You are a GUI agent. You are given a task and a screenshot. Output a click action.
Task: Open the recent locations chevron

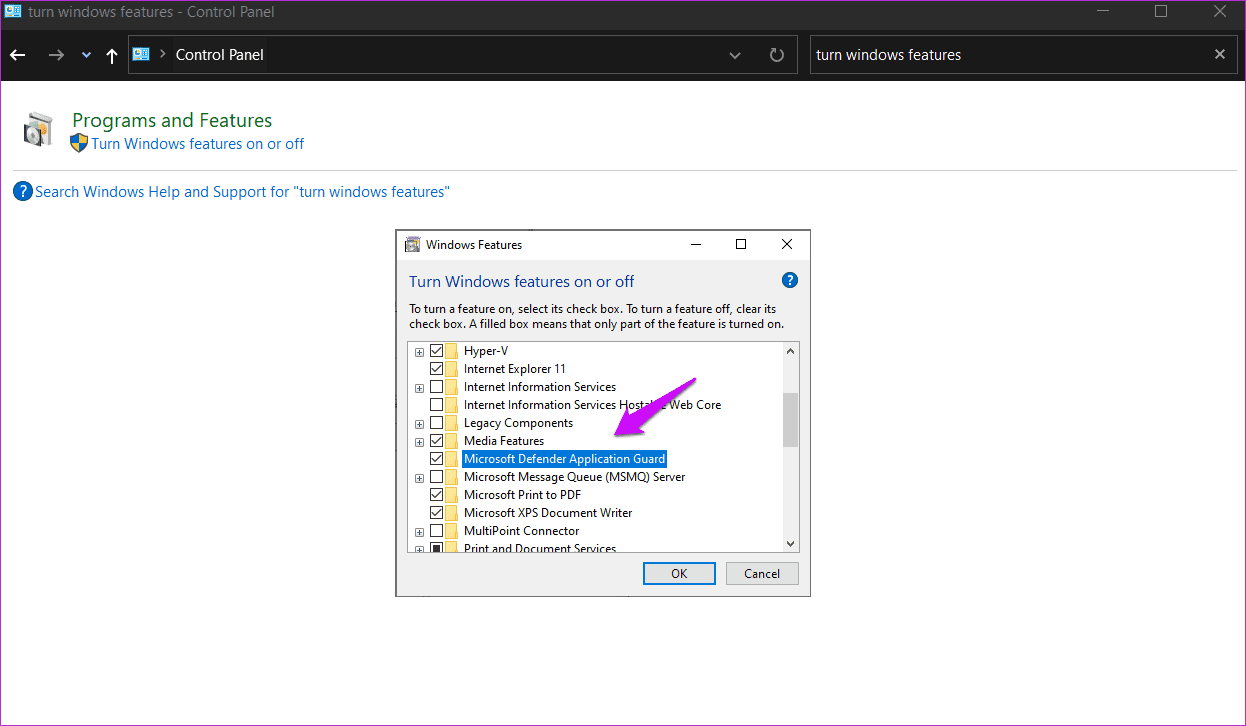[86, 55]
